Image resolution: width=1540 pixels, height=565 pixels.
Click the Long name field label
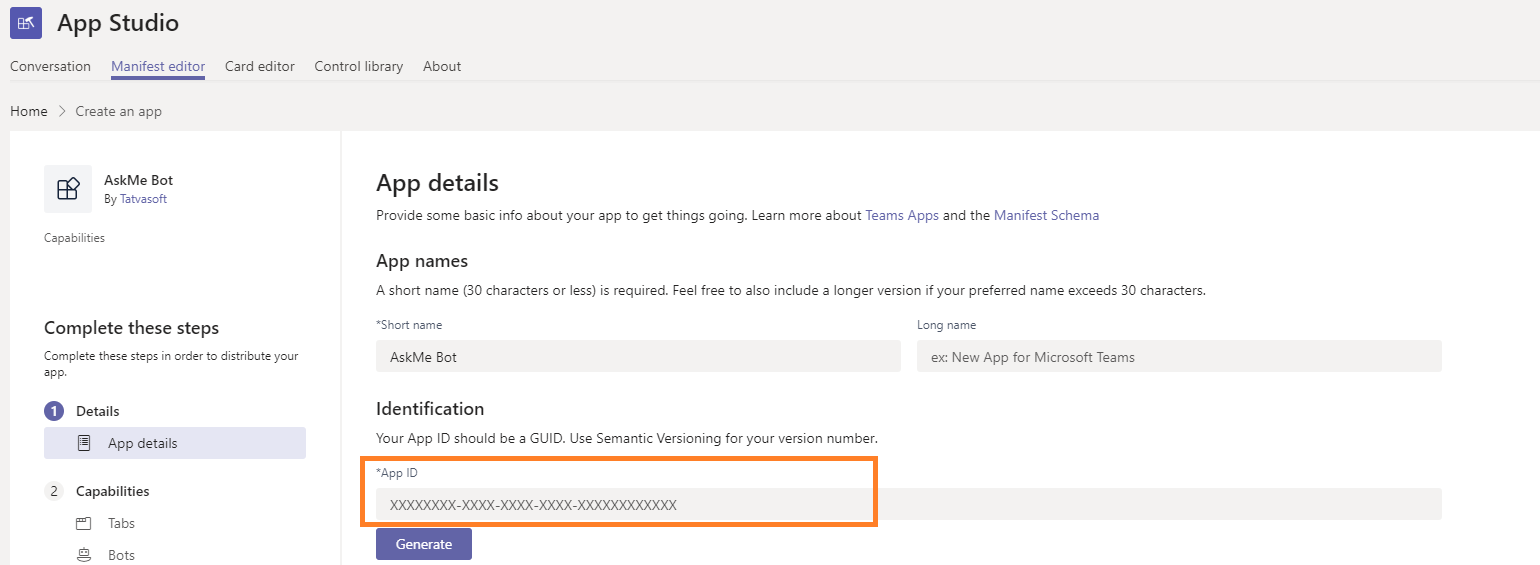pos(946,325)
